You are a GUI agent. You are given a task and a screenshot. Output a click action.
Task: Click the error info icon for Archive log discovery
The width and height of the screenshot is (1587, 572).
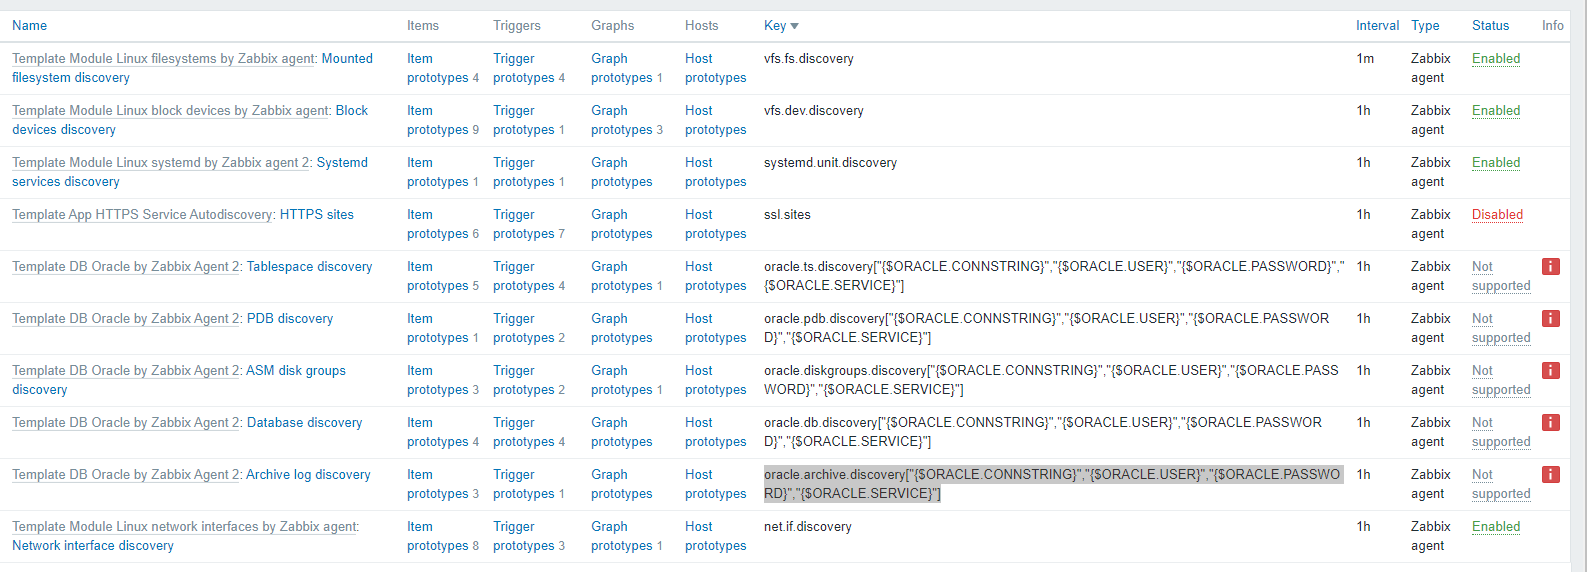click(1550, 474)
